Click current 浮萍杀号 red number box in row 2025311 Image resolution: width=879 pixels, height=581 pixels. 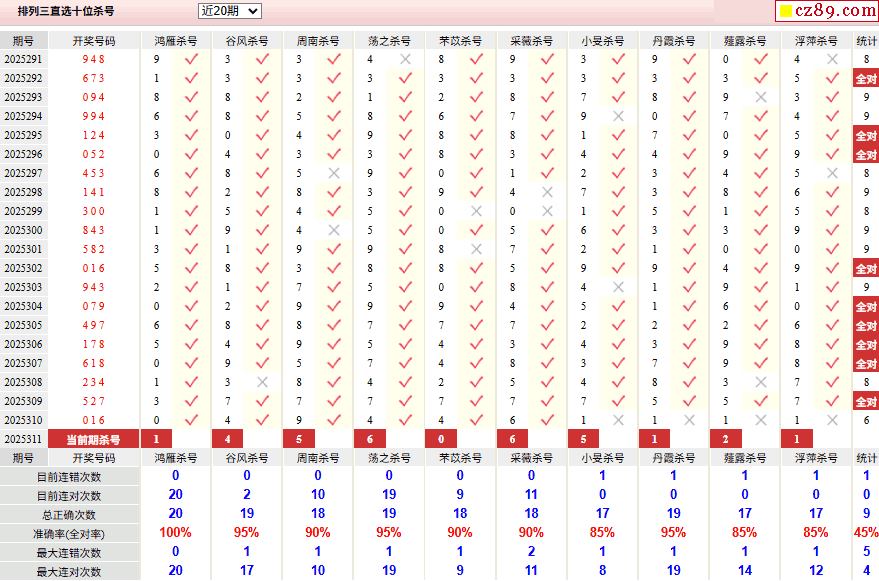coord(797,439)
